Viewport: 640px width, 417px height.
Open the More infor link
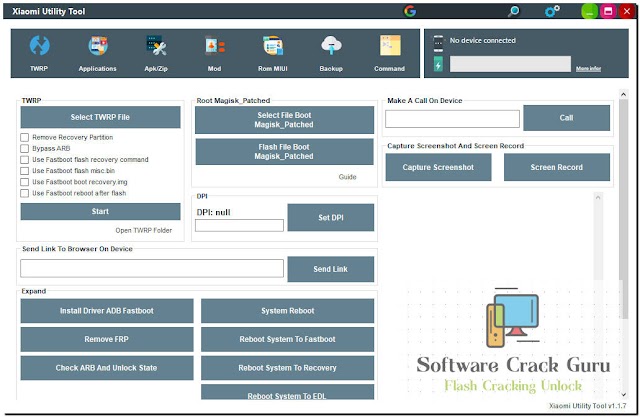[588, 69]
